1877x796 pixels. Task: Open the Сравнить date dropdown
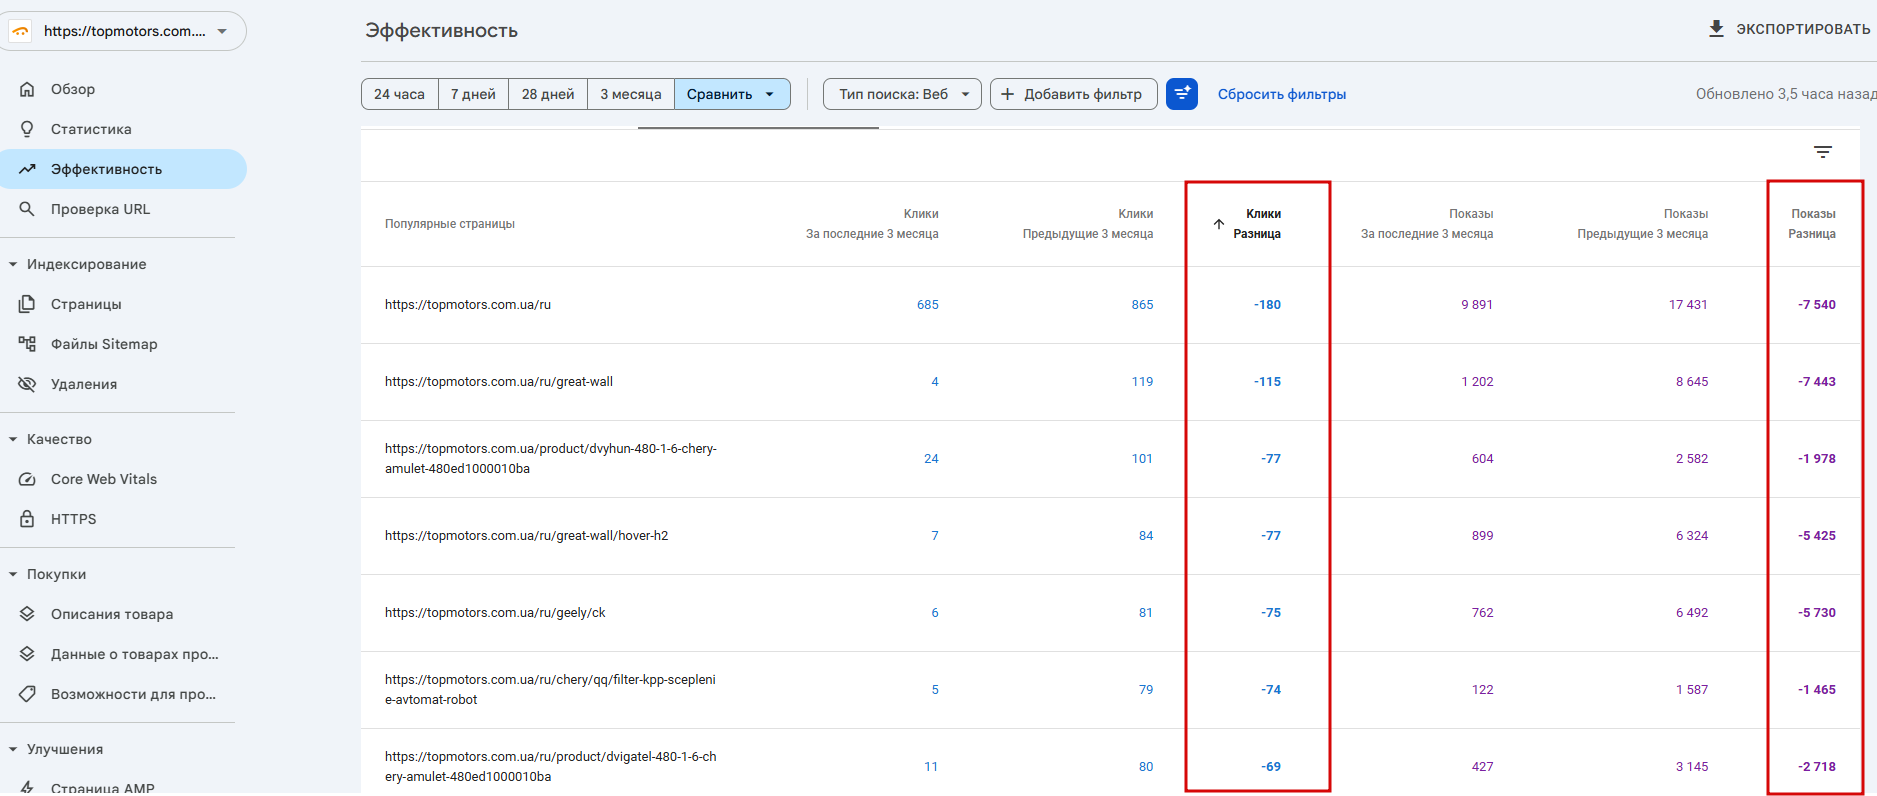pyautogui.click(x=732, y=94)
